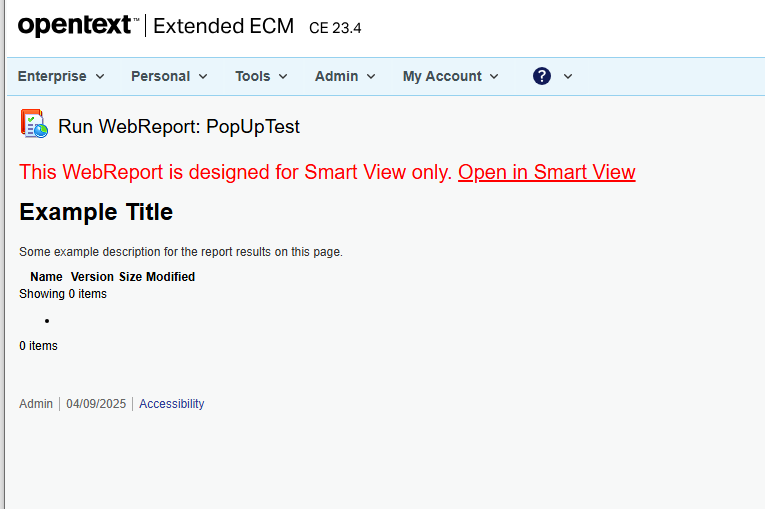Click the Run WebReport: PopUpTest title

click(179, 127)
